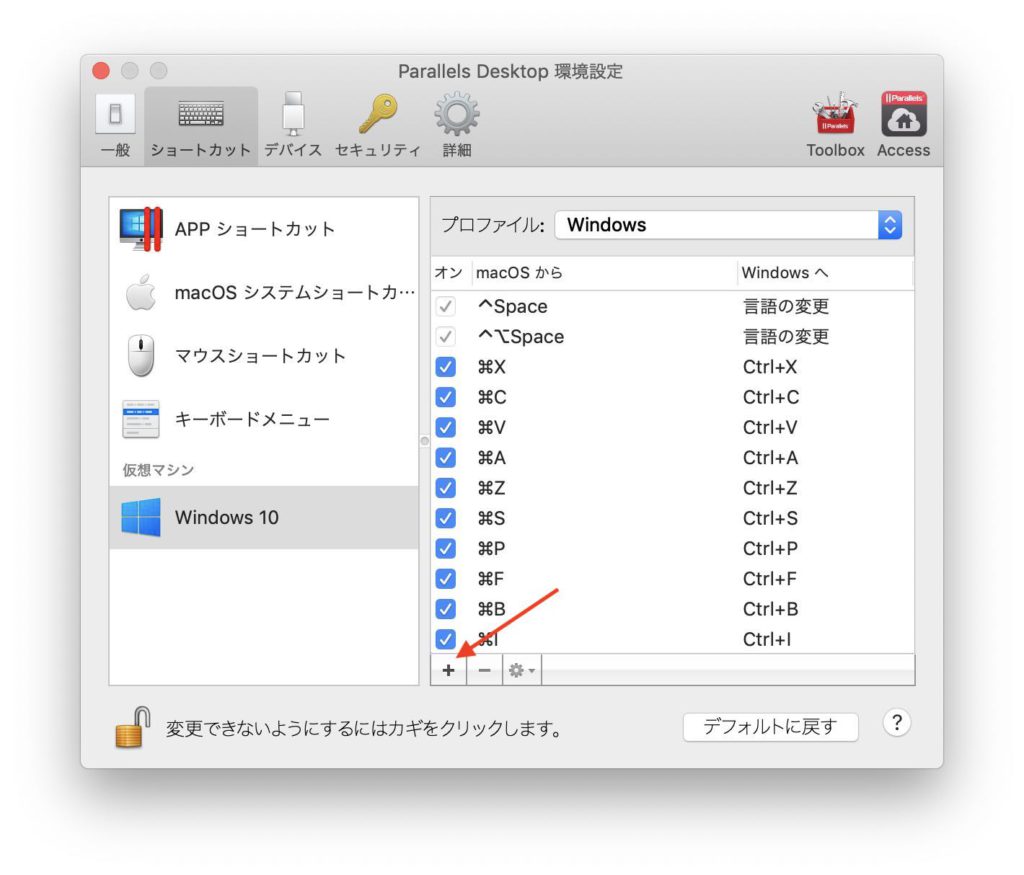The width and height of the screenshot is (1024, 875).
Task: Click the ⌘Z shortcut text
Action: (491, 488)
